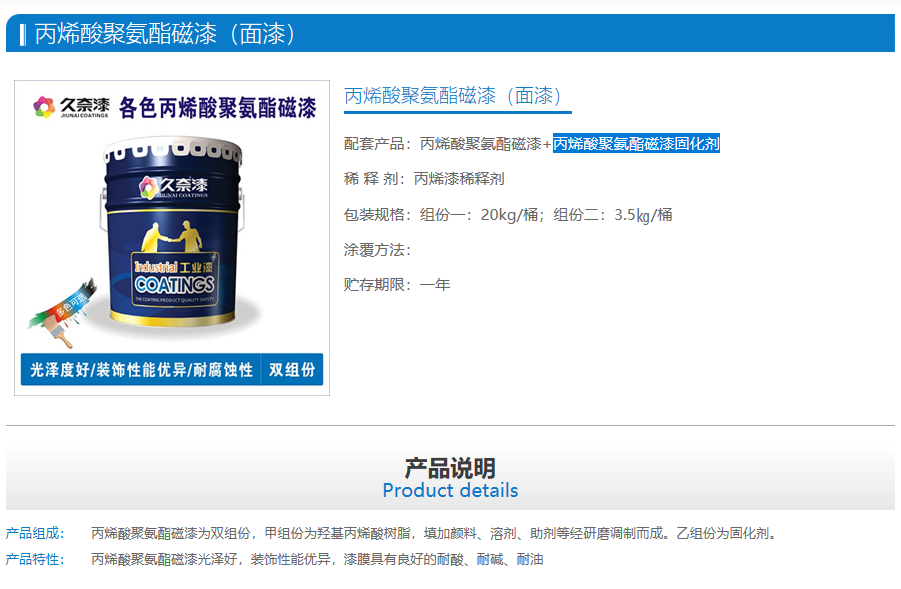Click the product title link 丙烯酸聚氨酯磁漆（面漆）
This screenshot has height=589, width=901.
tap(452, 95)
